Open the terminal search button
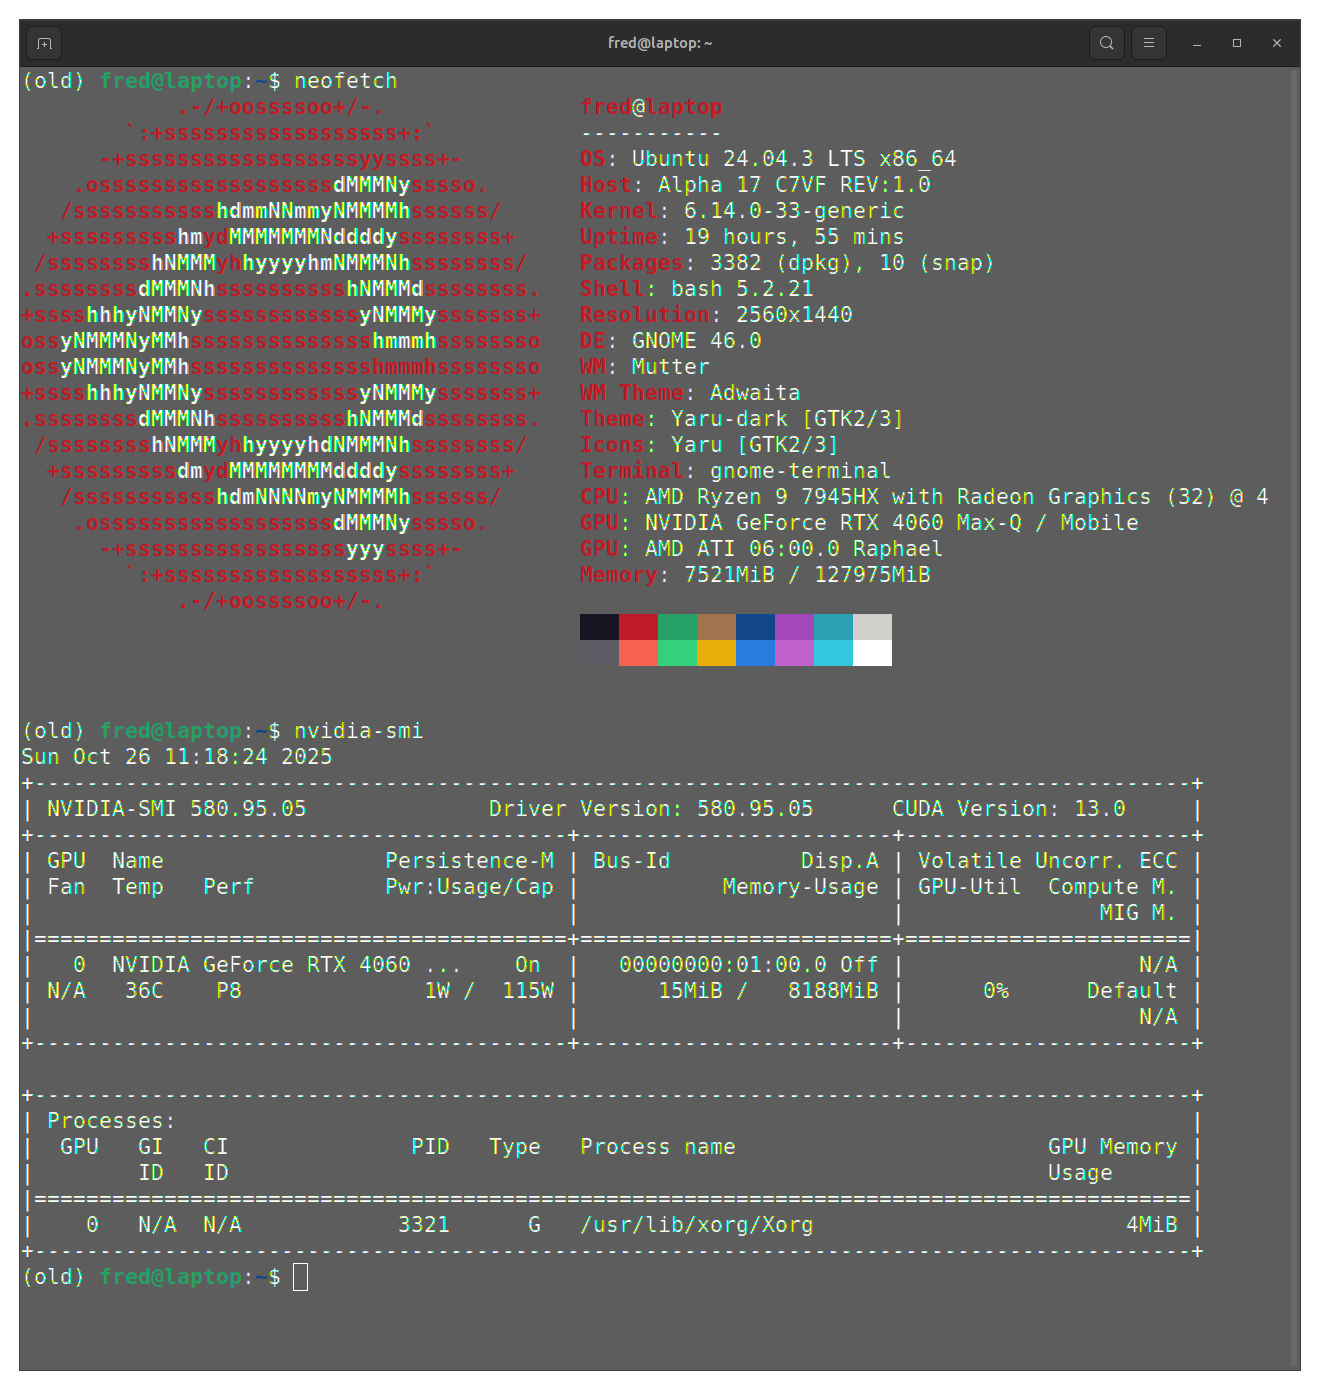Viewport: 1320px width, 1390px height. pos(1106,43)
